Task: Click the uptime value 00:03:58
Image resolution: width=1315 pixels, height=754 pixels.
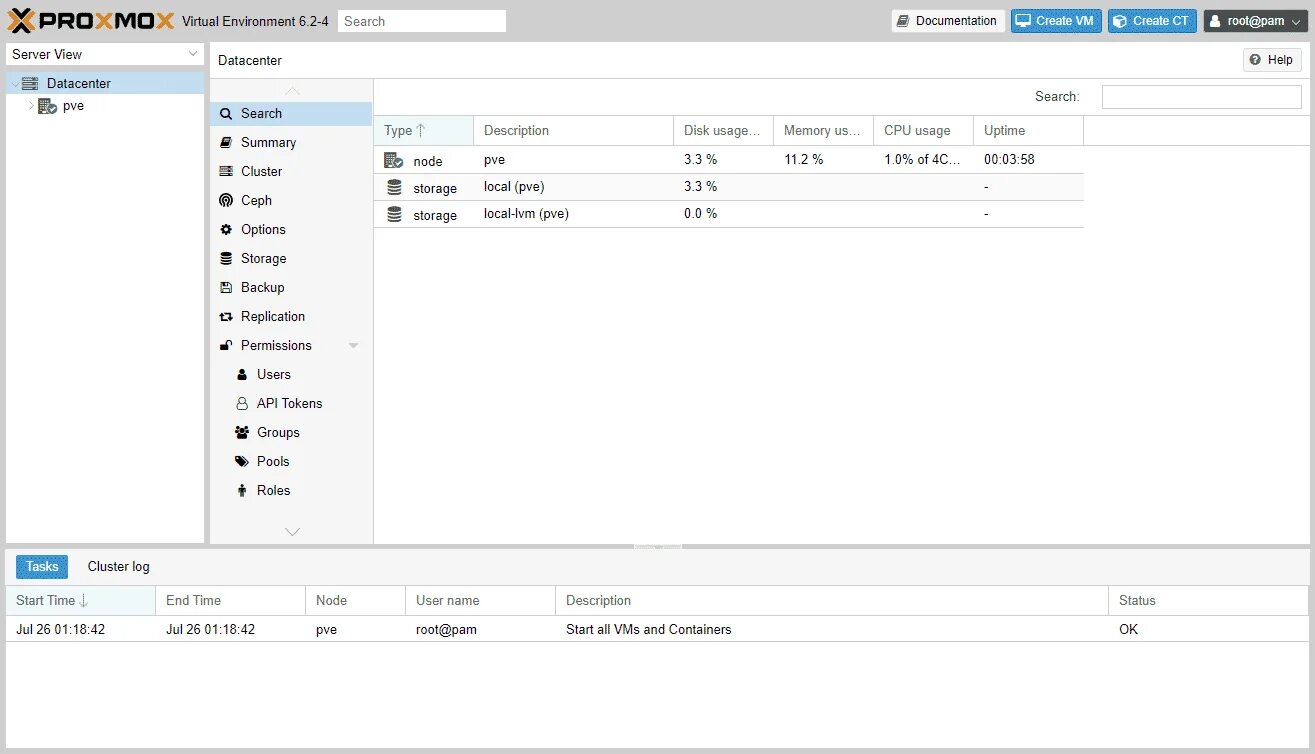Action: 1009,160
